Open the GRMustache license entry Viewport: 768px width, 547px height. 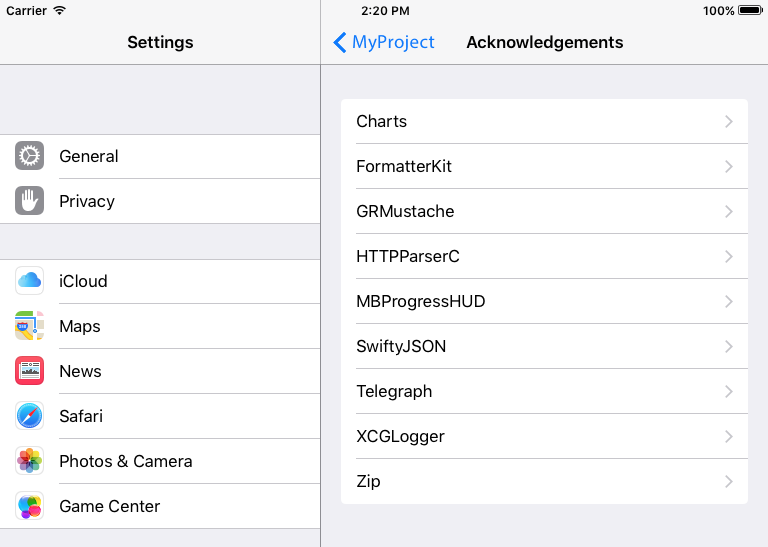point(405,211)
